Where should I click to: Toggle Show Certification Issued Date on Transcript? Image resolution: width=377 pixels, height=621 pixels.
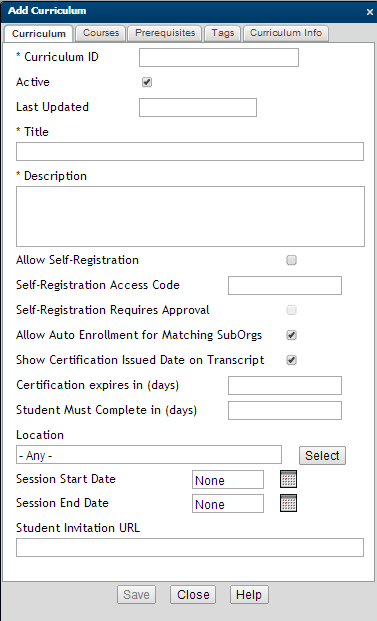point(291,360)
